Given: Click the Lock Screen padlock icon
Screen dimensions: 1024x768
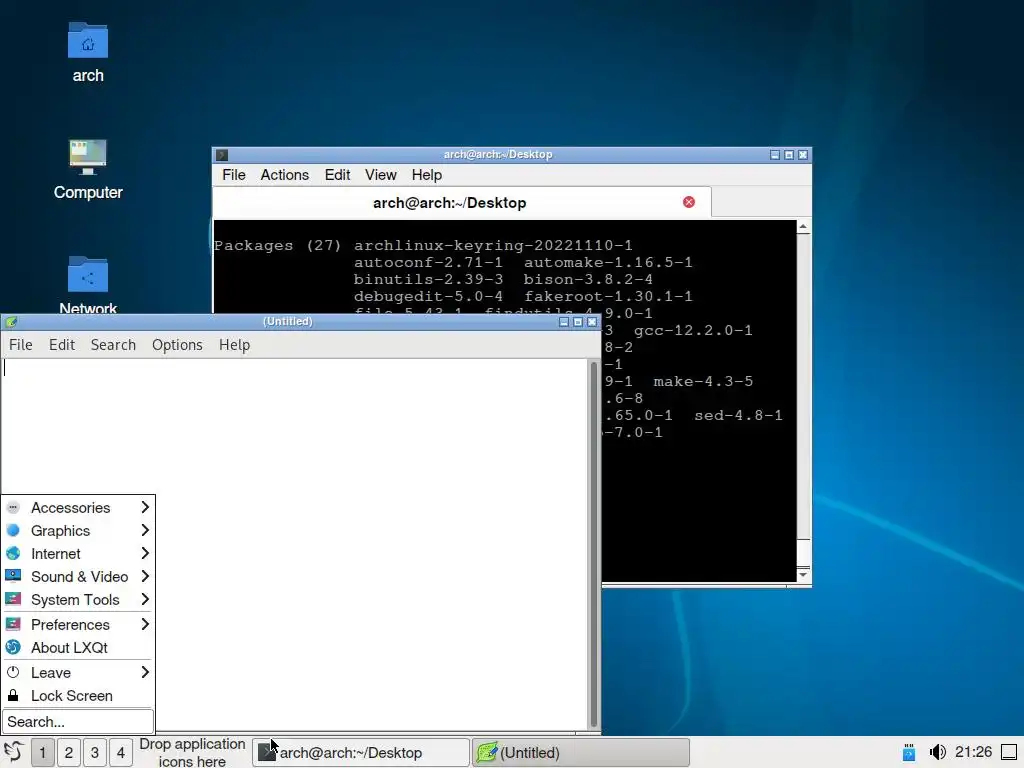Looking at the screenshot, I should [x=13, y=695].
